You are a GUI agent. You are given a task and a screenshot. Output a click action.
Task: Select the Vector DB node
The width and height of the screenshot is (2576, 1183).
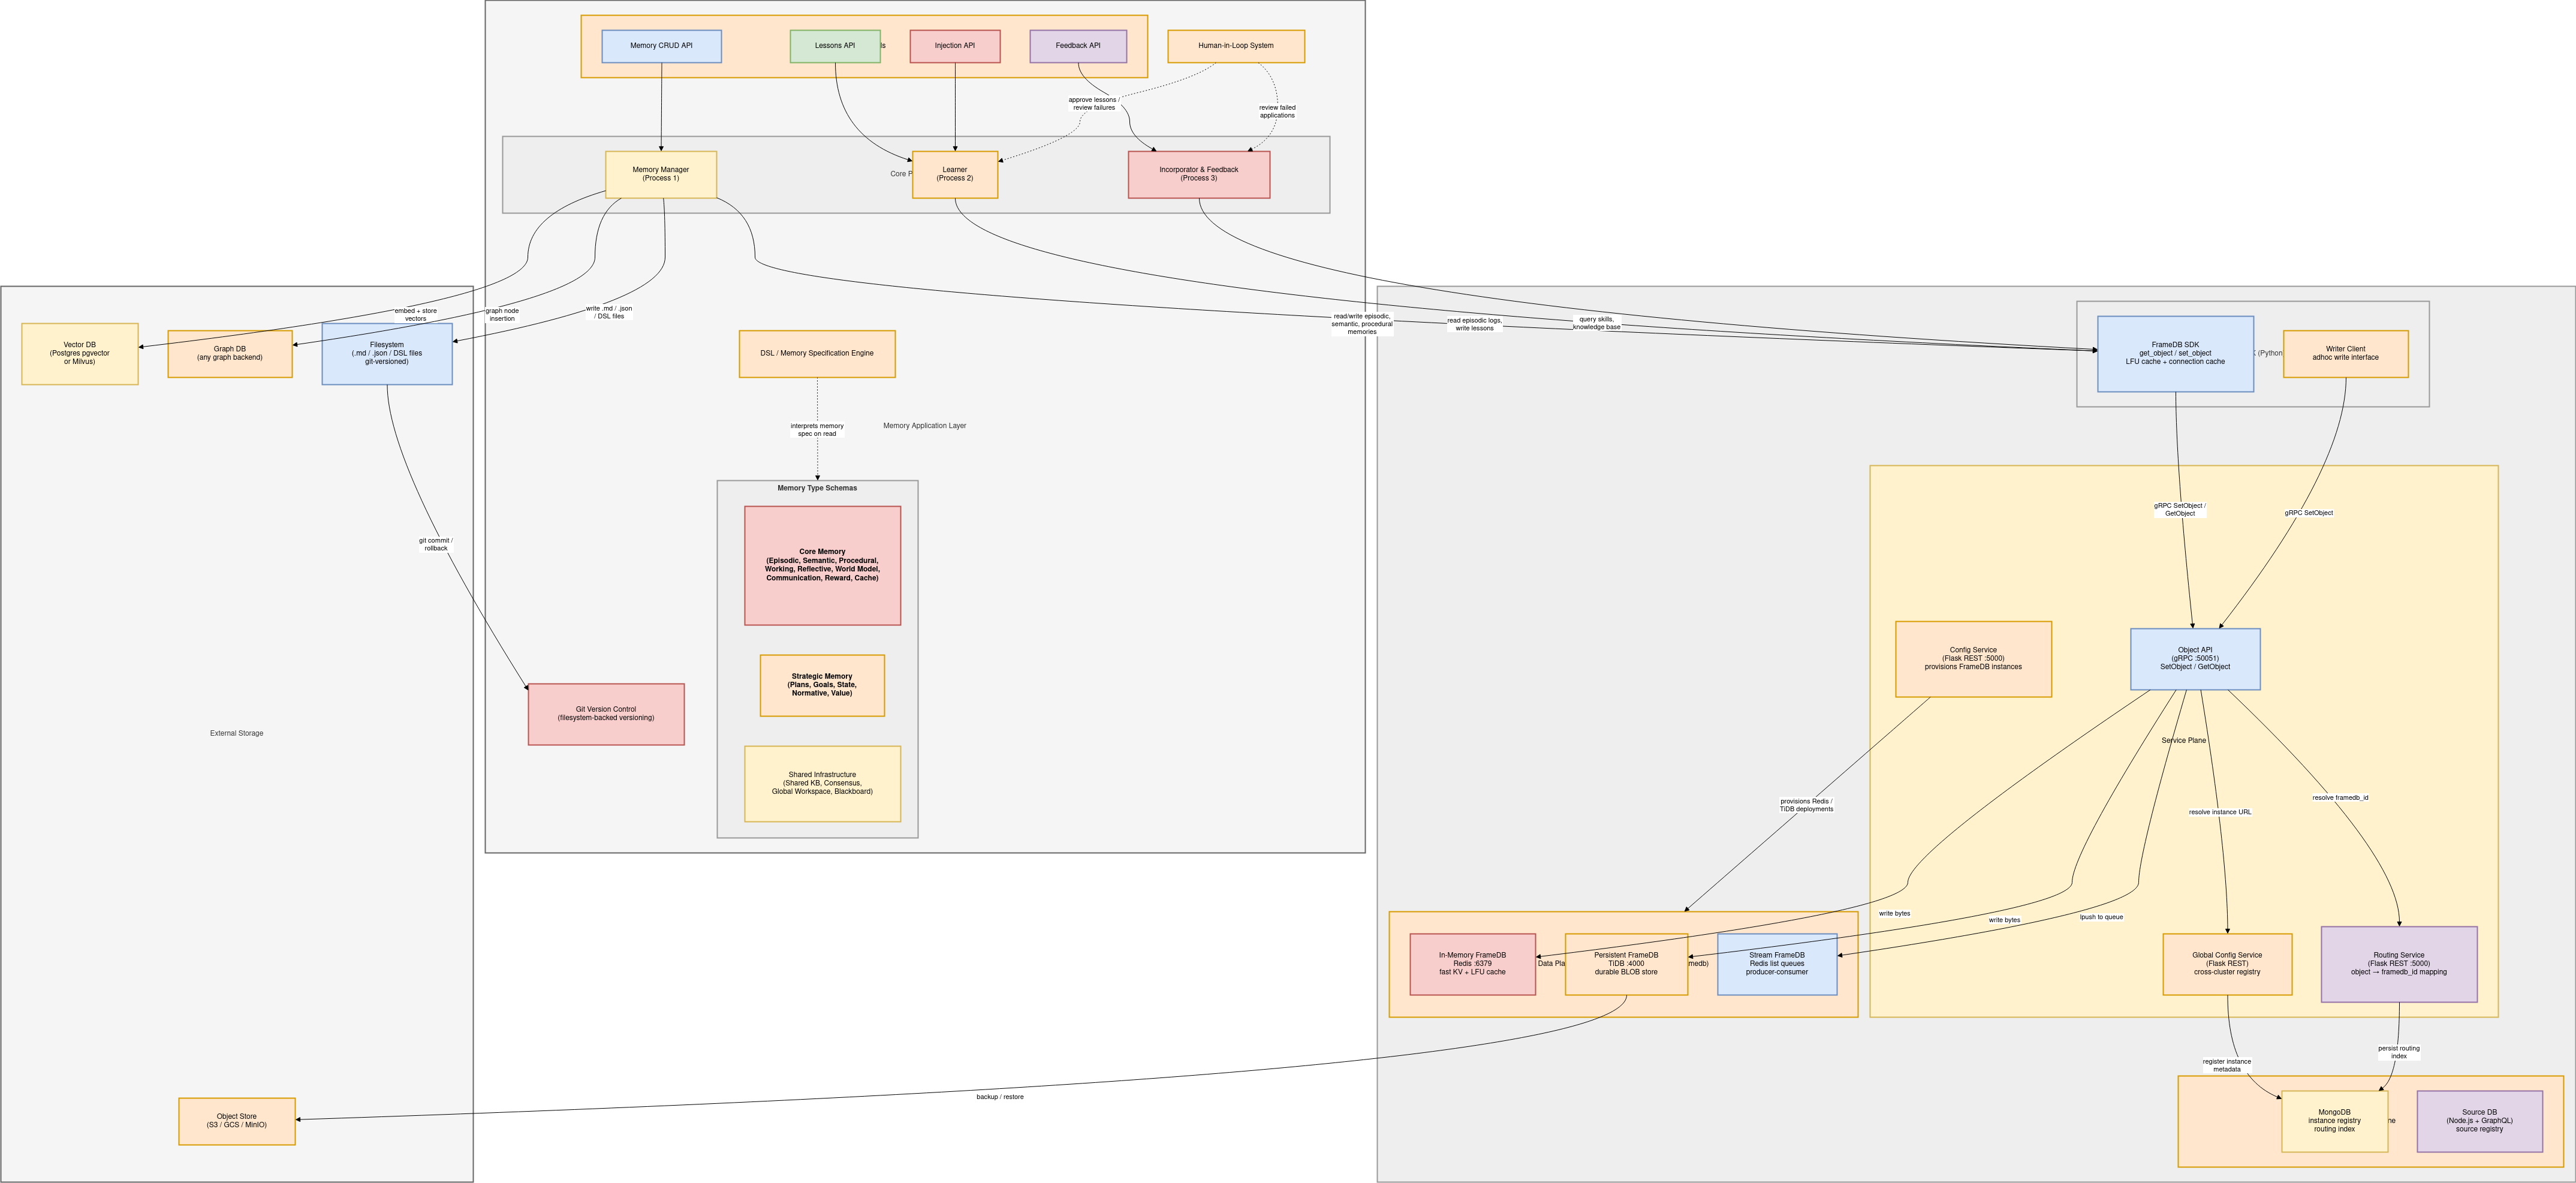pos(80,353)
